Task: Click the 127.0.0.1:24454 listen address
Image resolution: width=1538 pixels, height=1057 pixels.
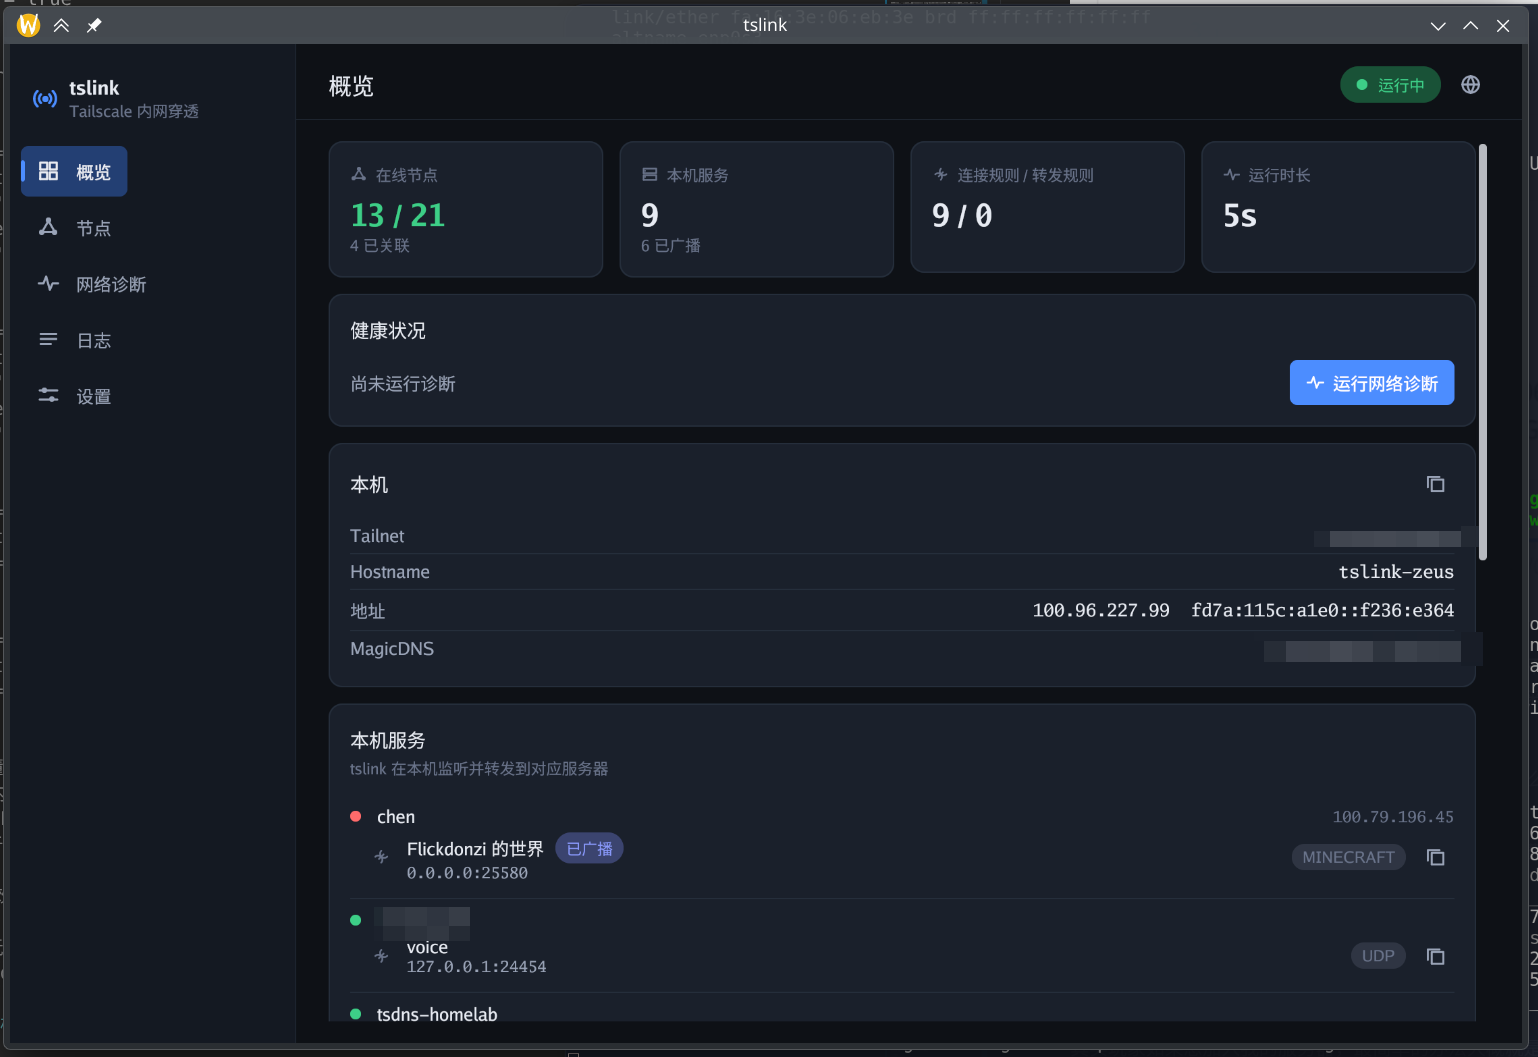Action: click(476, 967)
